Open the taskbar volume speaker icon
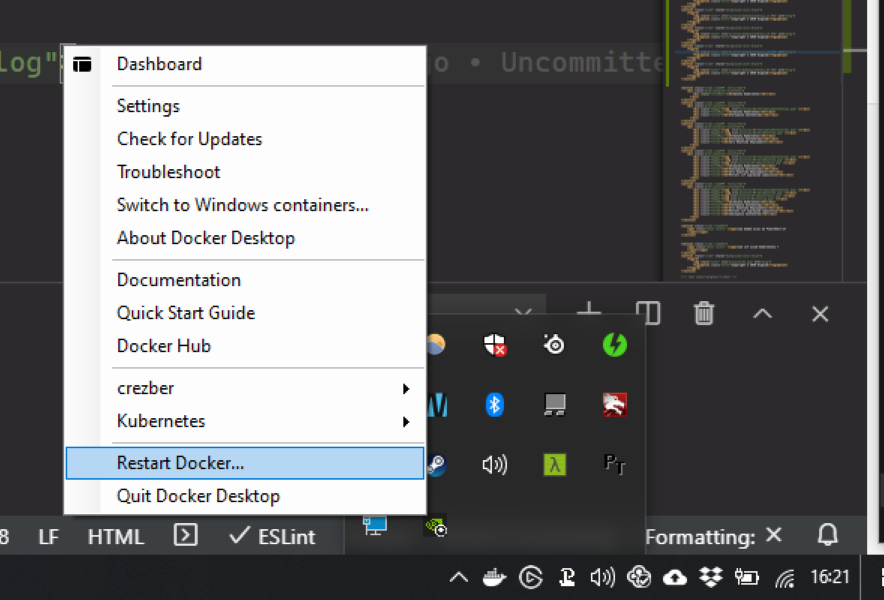Image resolution: width=884 pixels, height=600 pixels. (x=603, y=577)
